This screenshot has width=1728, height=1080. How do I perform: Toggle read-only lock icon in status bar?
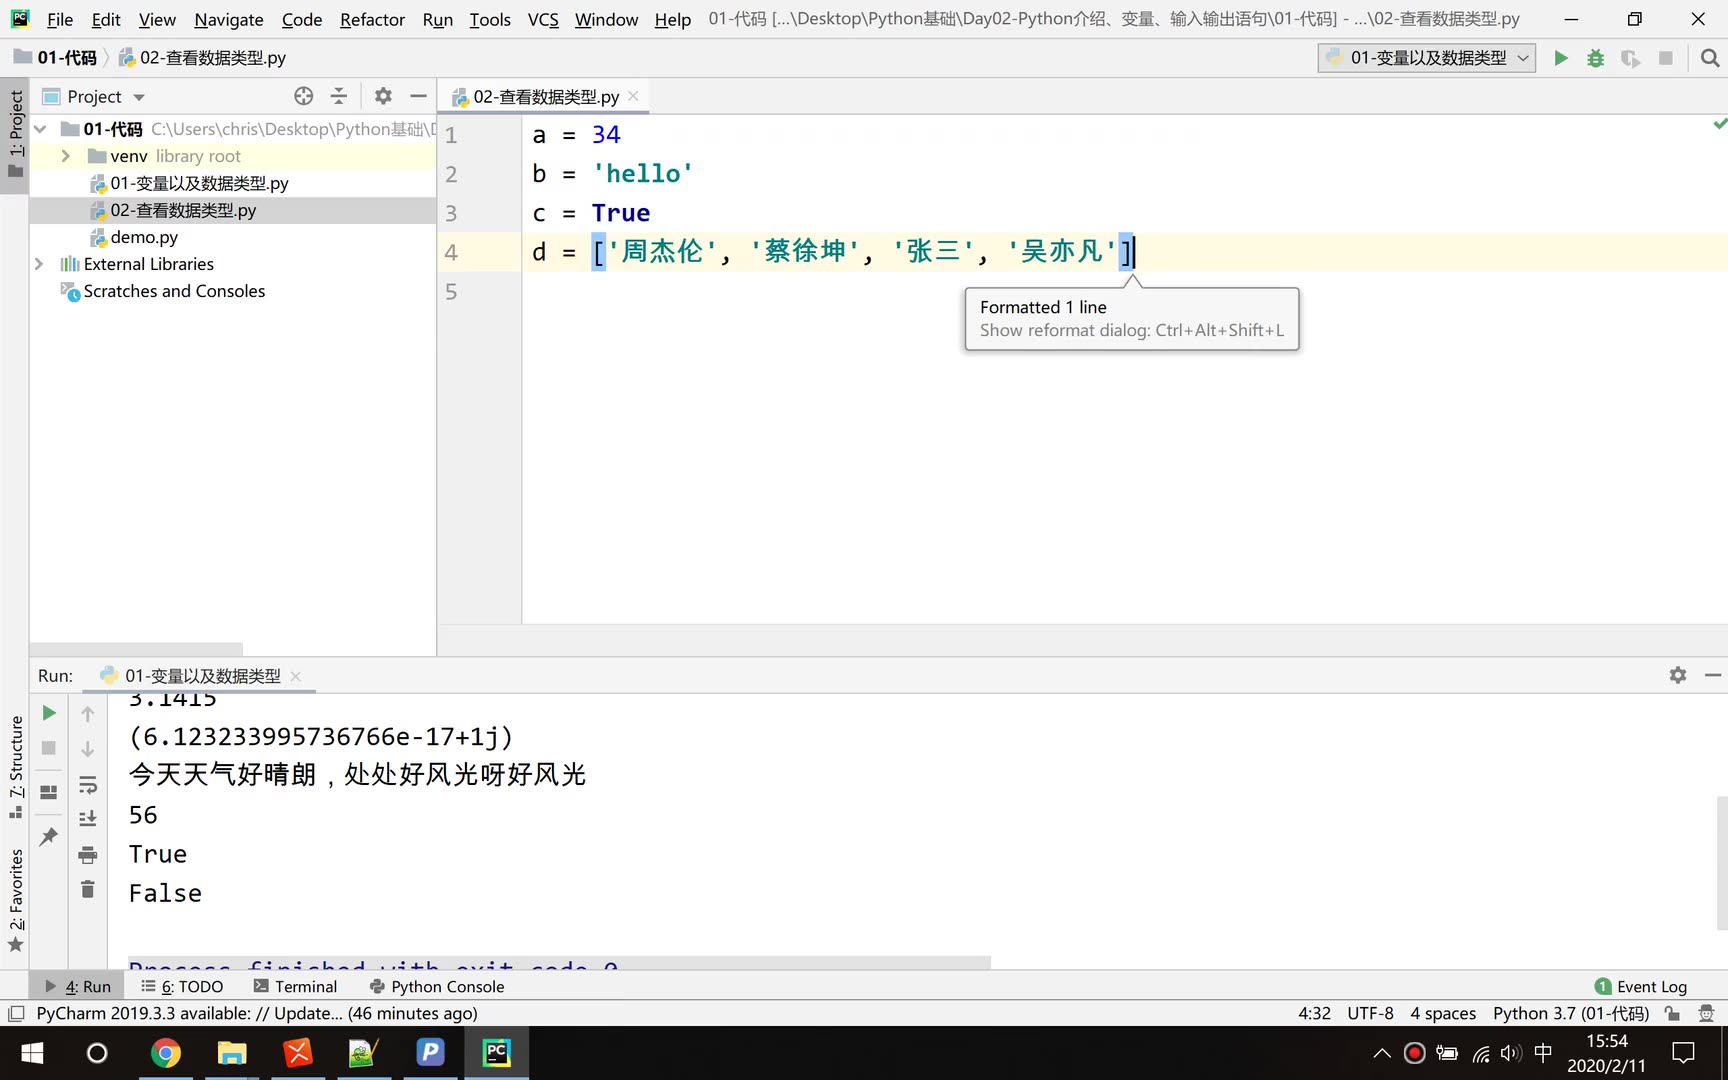coord(1672,1014)
